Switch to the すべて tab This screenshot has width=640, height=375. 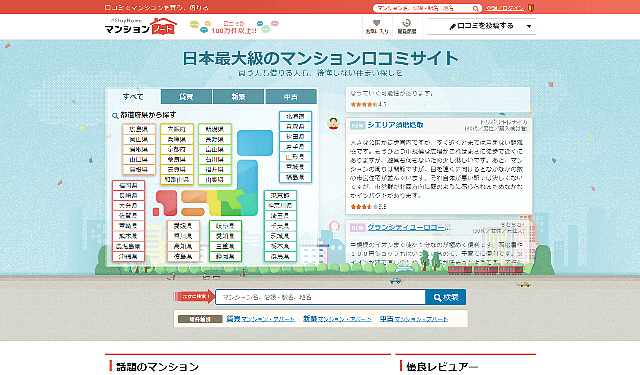133,97
